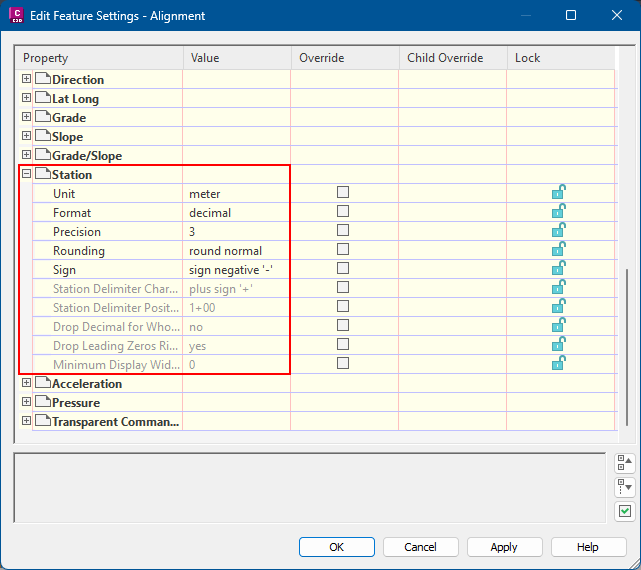Check Override for Drop Decimal for Whole
Screen dimensions: 641x570
(343, 325)
